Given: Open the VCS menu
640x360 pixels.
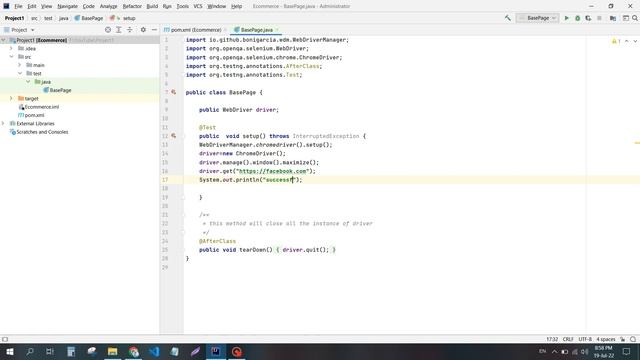Looking at the screenshot, I should point(198,6).
